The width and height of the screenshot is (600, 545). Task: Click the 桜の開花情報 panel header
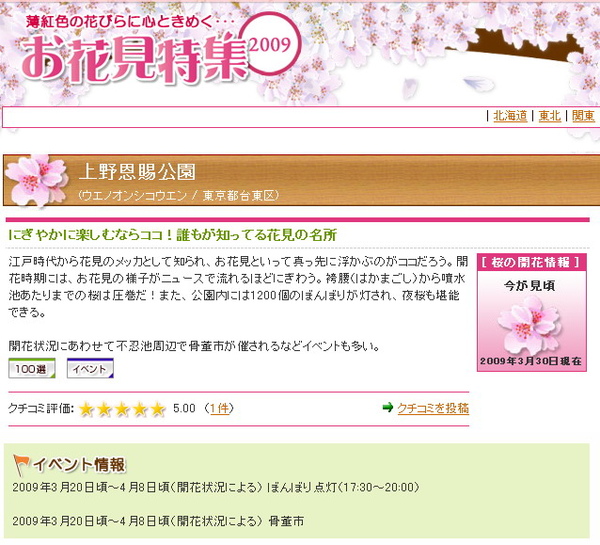(x=532, y=262)
